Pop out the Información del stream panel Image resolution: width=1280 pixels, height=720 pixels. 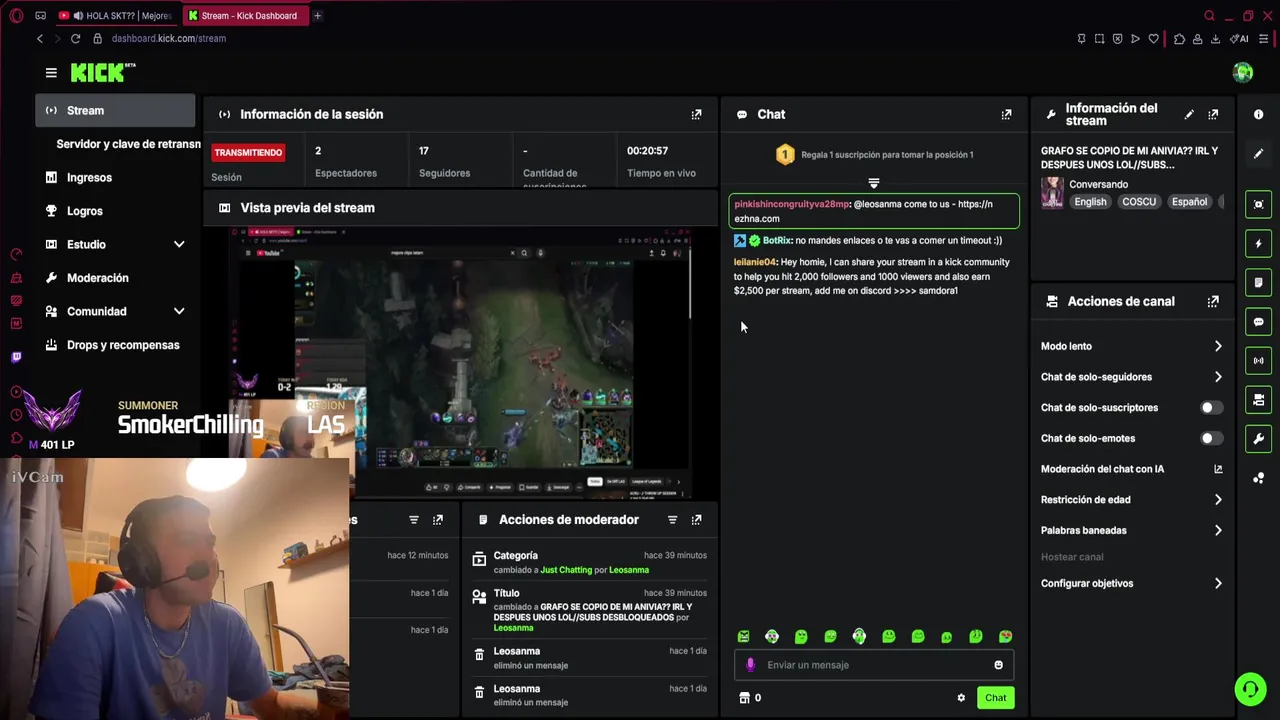pos(1213,114)
